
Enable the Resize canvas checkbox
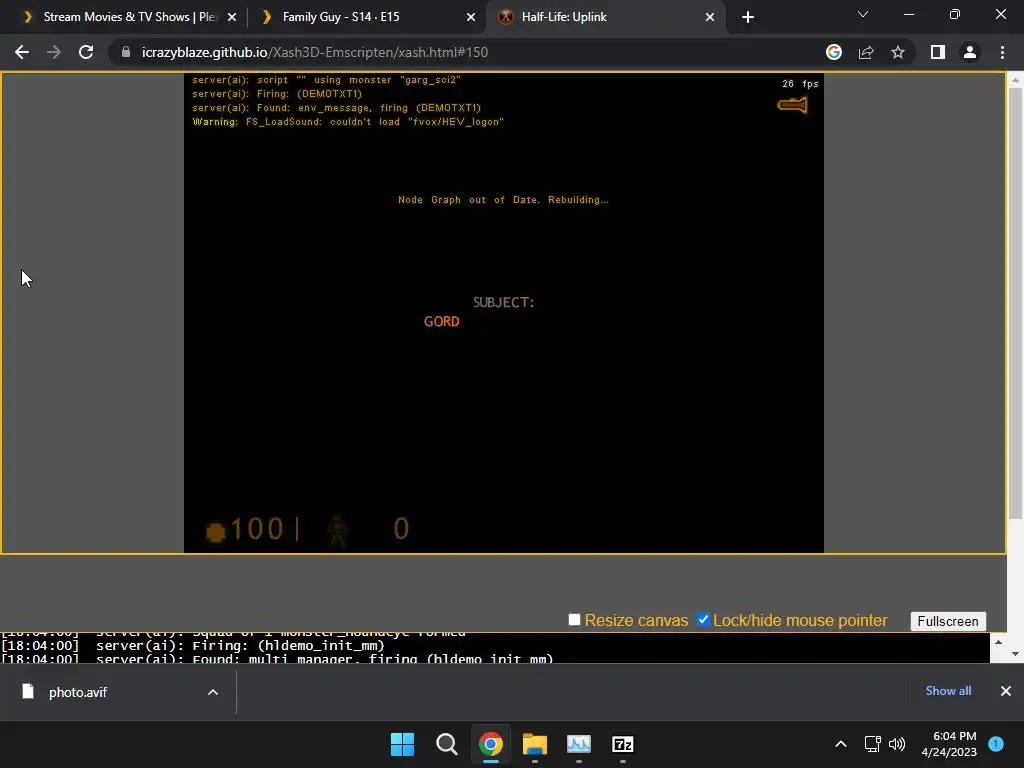[574, 619]
